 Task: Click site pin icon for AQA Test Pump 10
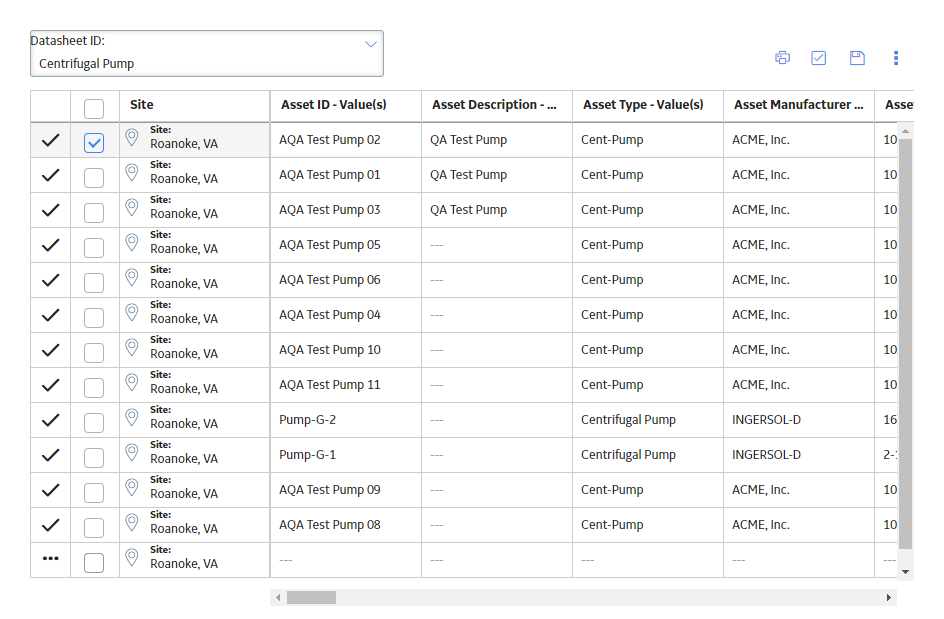pos(132,347)
